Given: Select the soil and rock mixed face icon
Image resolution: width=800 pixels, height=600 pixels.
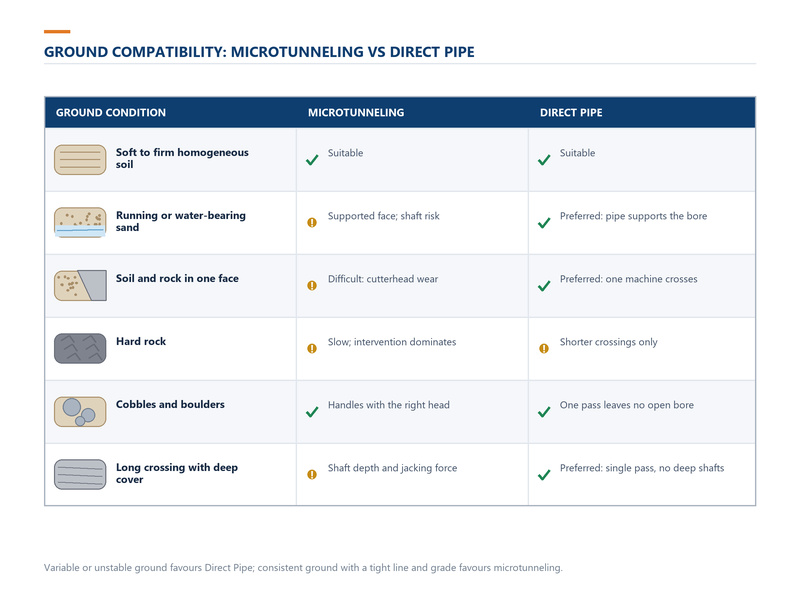Looking at the screenshot, I should point(80,285).
